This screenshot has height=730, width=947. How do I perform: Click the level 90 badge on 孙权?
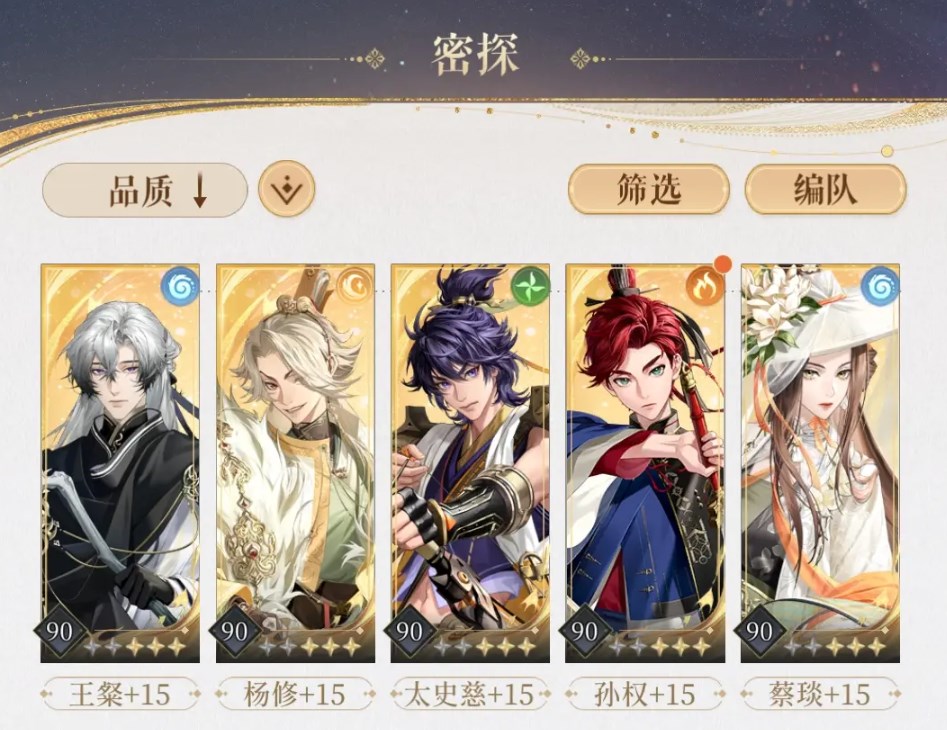point(583,632)
